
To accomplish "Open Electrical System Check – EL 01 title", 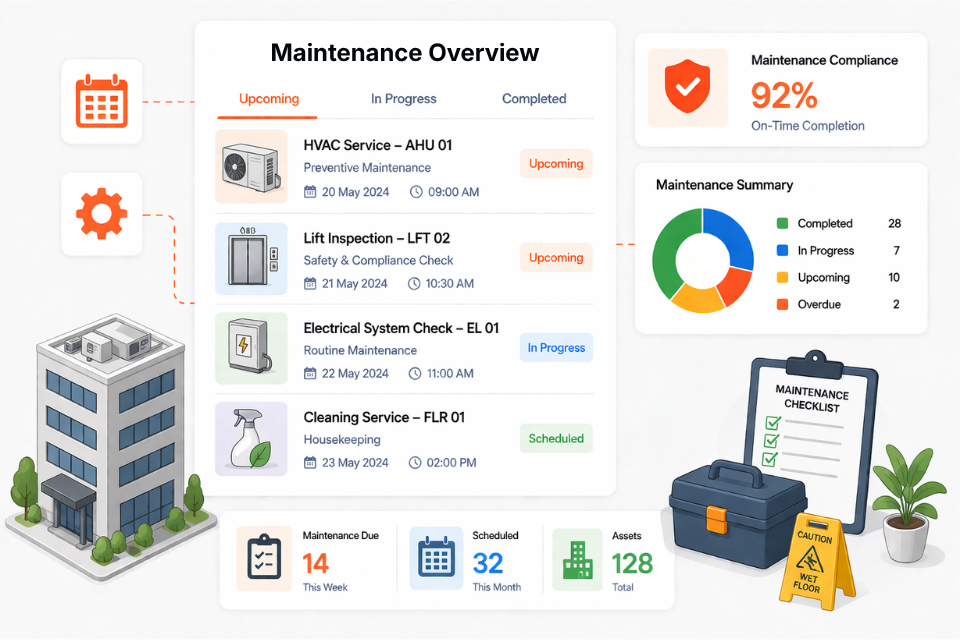I will pos(401,328).
